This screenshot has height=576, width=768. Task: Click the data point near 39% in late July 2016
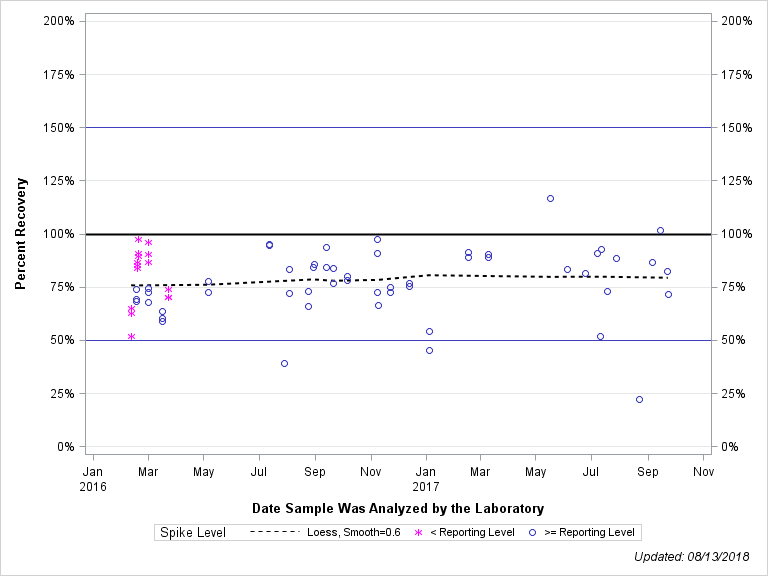coord(285,363)
